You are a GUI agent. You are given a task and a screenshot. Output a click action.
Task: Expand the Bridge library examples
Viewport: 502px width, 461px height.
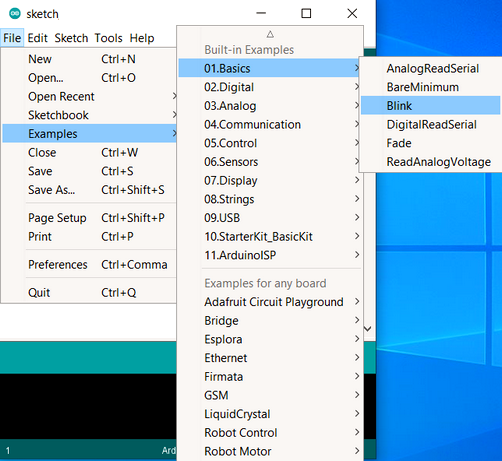270,320
